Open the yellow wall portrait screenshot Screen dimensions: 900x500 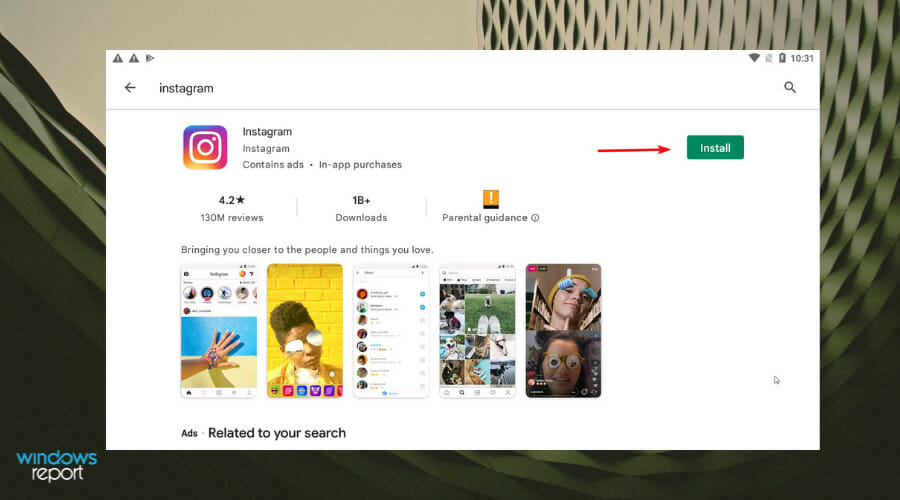pos(305,331)
